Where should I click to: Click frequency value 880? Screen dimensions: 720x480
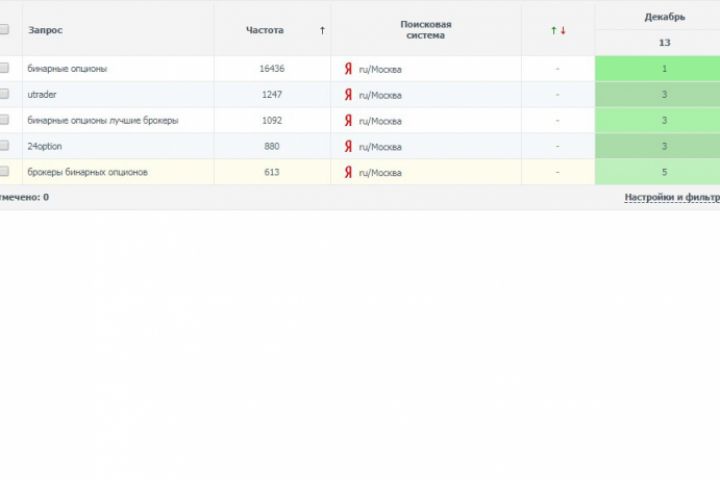(272, 146)
